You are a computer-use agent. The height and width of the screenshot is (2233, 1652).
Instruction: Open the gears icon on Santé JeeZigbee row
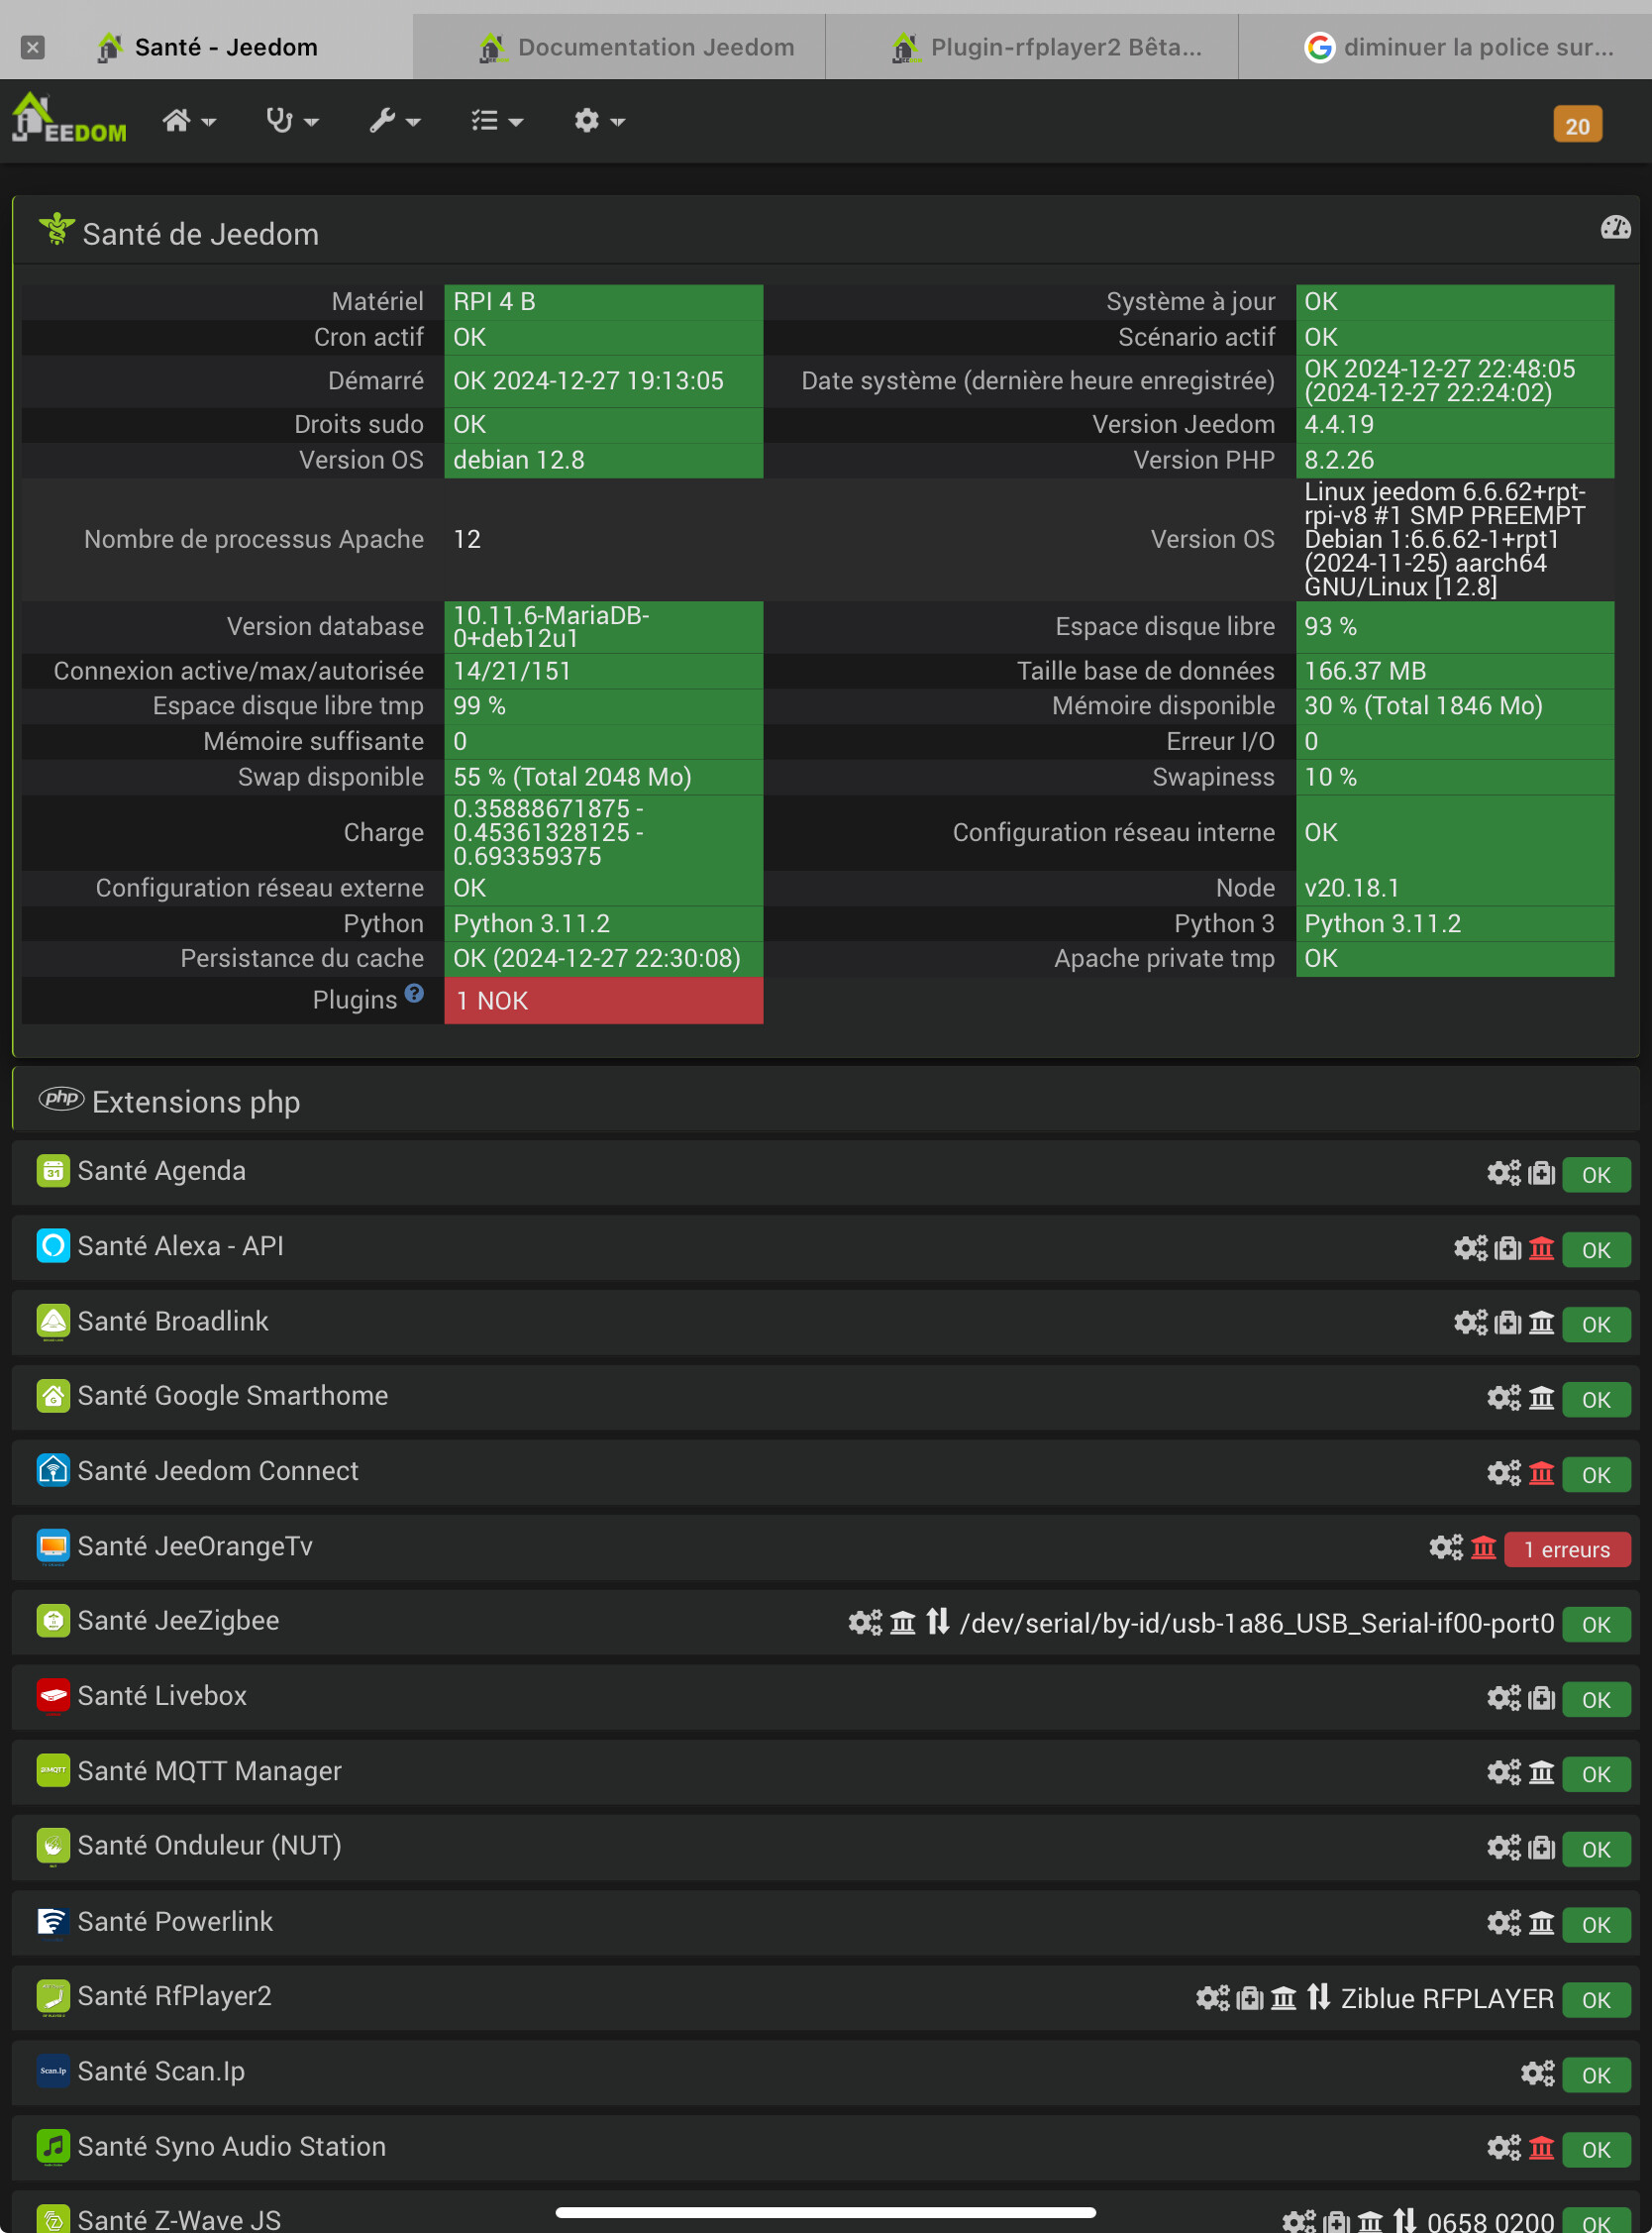[865, 1622]
